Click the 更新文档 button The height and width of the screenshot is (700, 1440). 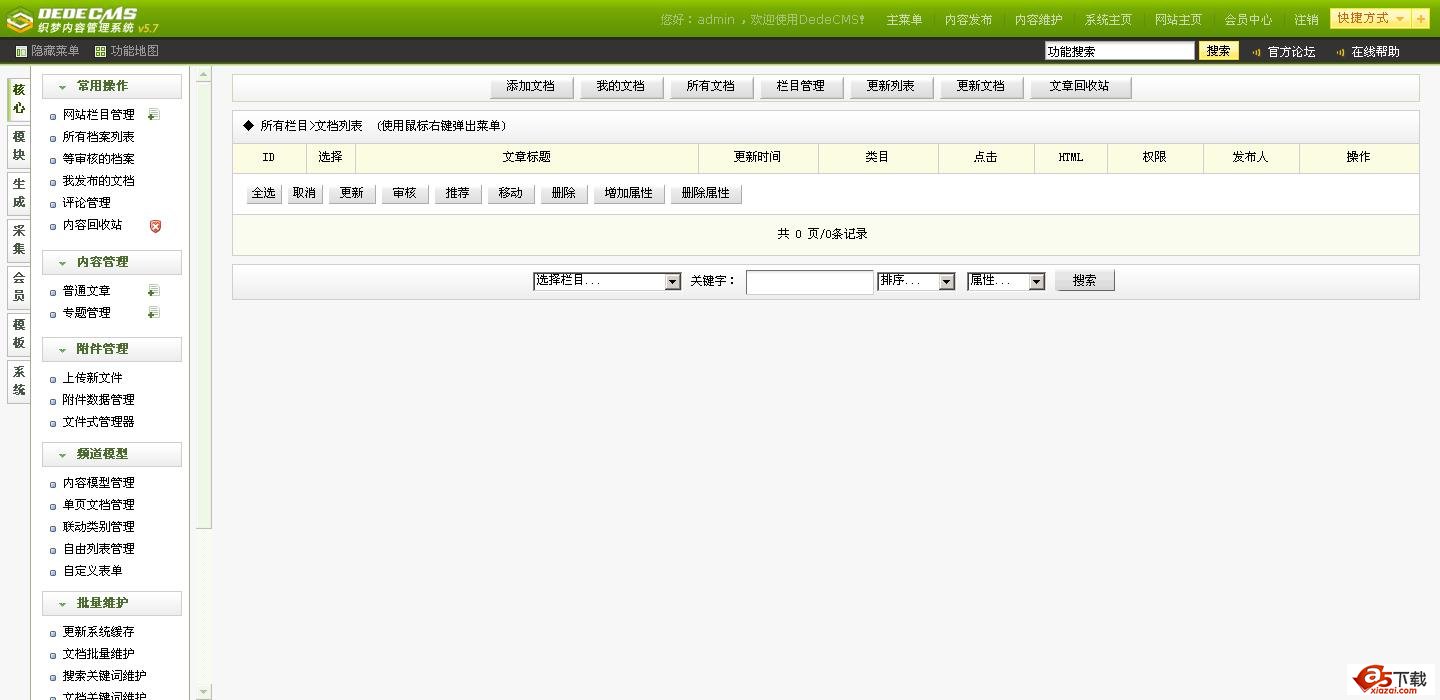981,87
